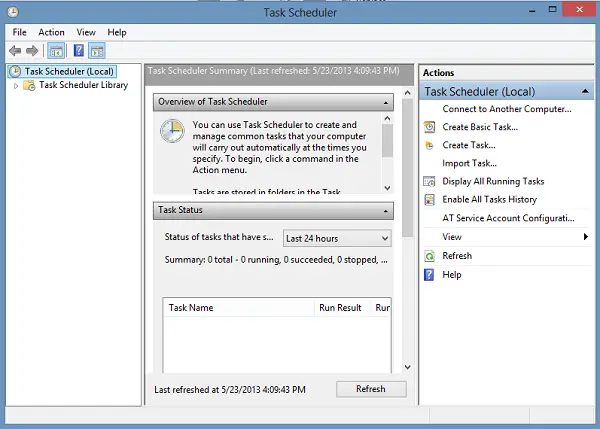Click summary pane scrollbar up arrow

pyautogui.click(x=408, y=93)
